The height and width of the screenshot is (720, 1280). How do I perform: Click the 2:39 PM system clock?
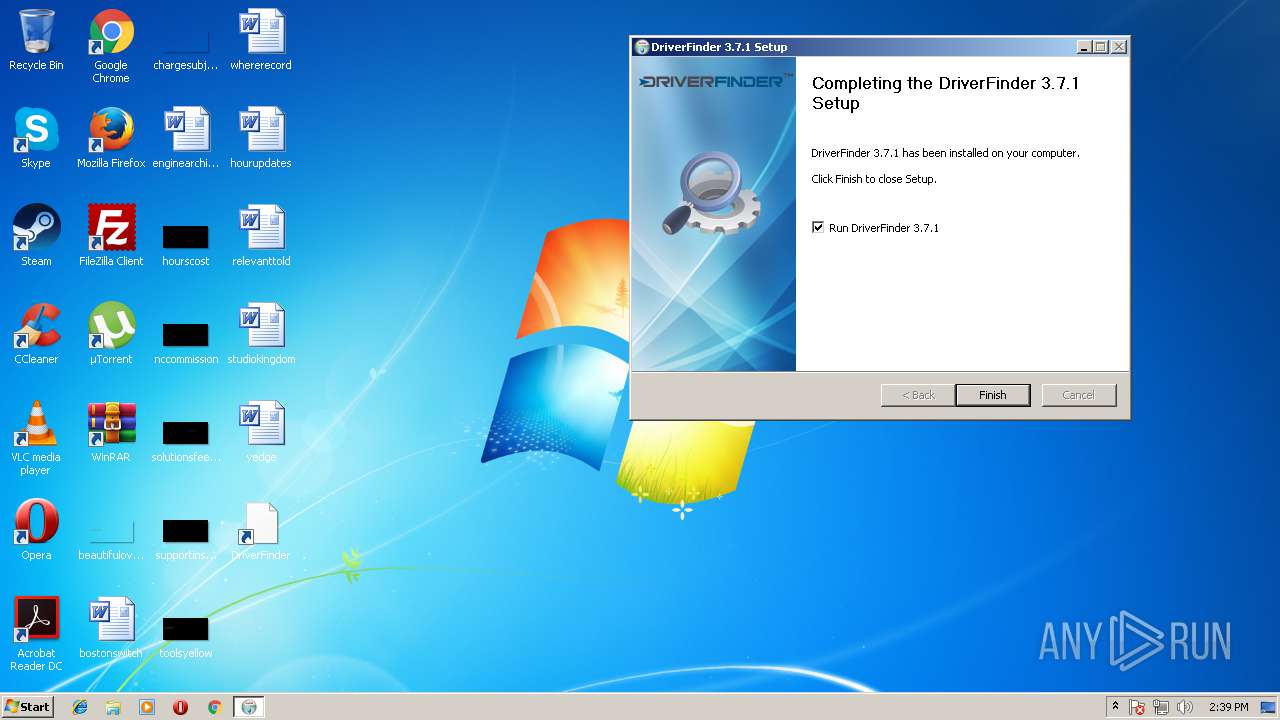(x=1229, y=707)
